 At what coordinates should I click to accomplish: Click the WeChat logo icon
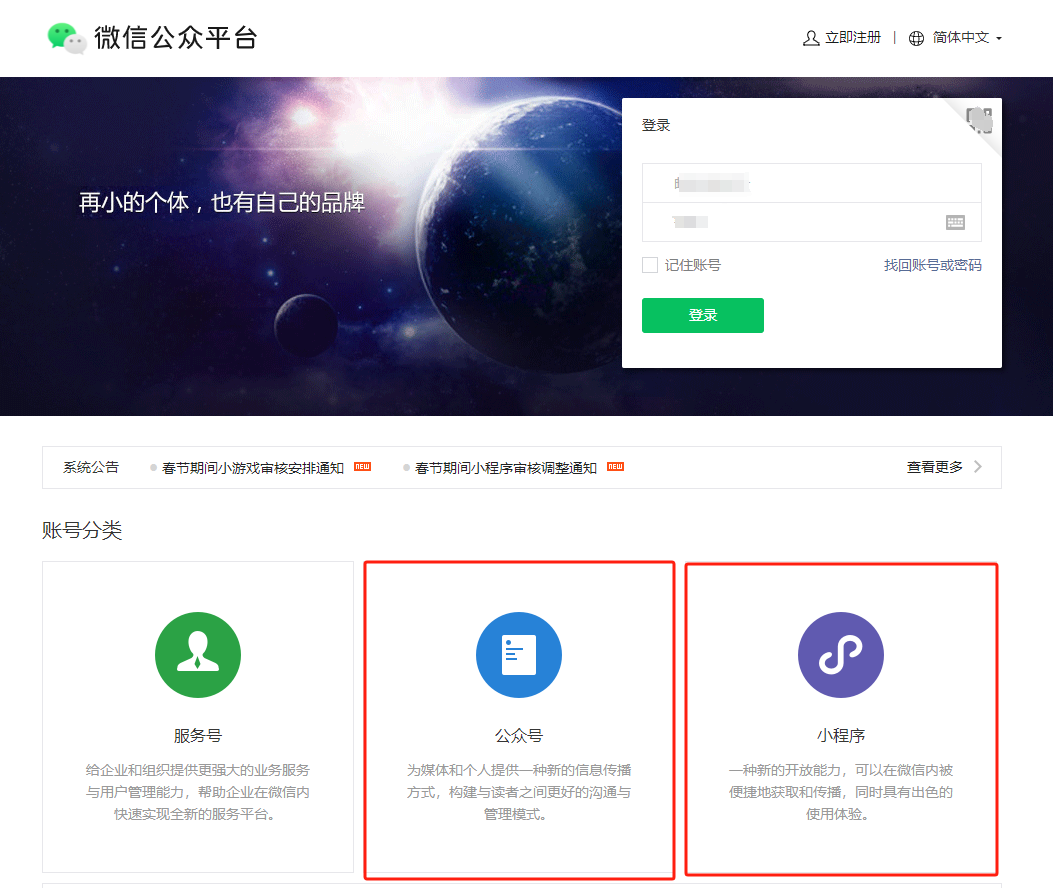pyautogui.click(x=66, y=38)
